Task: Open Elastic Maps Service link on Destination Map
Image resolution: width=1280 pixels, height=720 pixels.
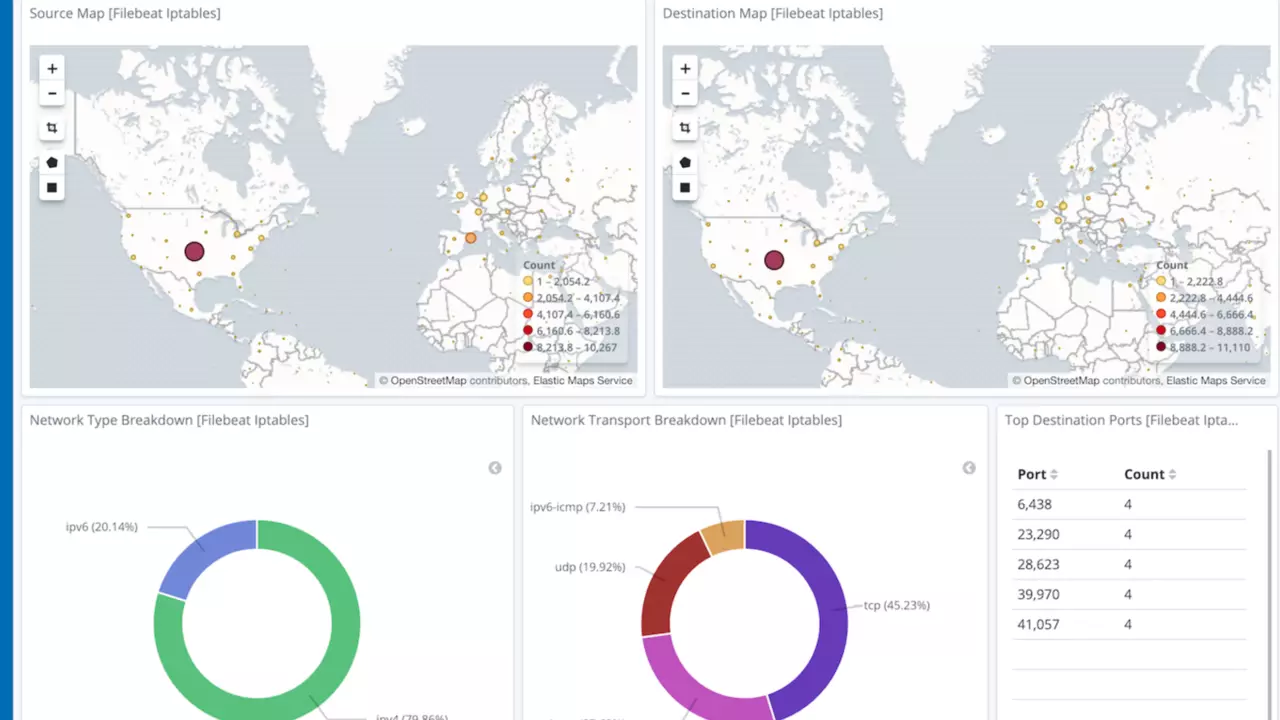Action: click(1215, 381)
